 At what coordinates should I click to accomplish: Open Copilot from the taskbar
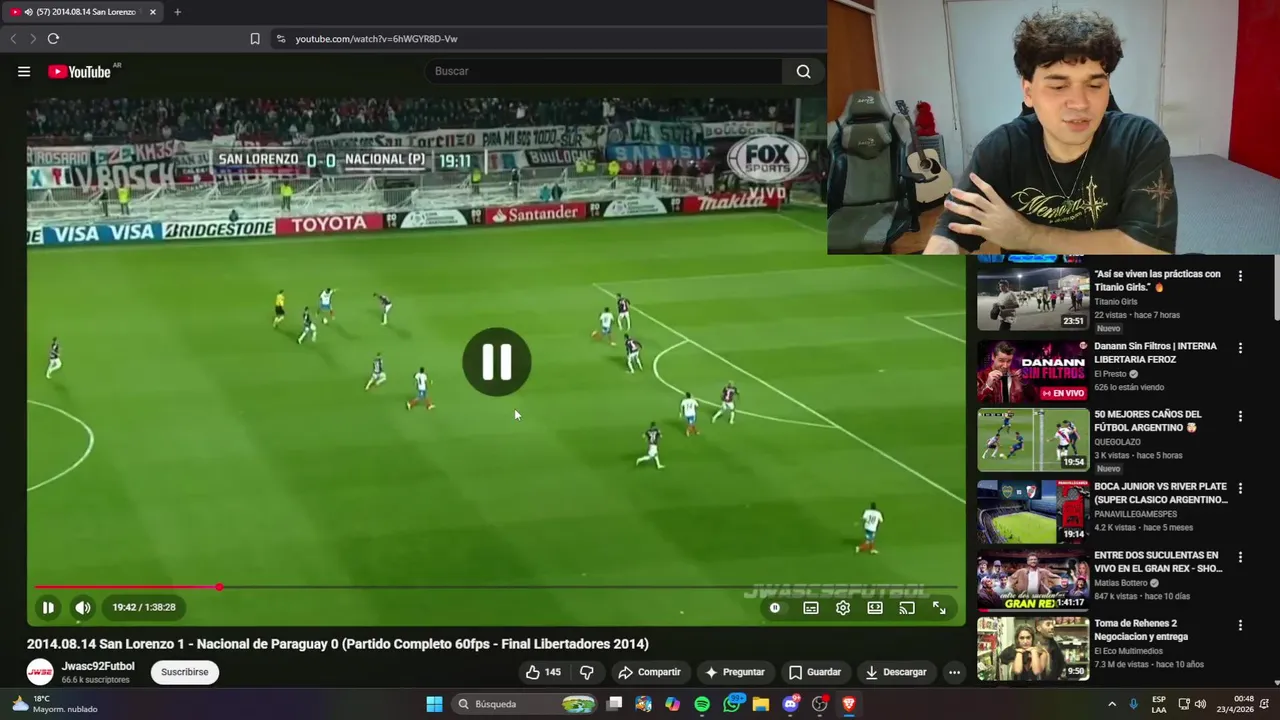pyautogui.click(x=673, y=704)
